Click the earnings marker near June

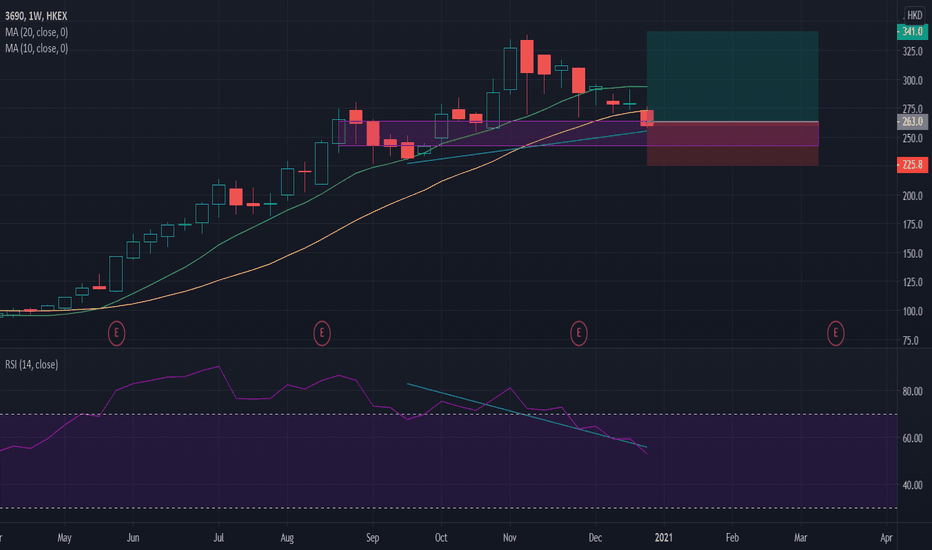[x=116, y=333]
